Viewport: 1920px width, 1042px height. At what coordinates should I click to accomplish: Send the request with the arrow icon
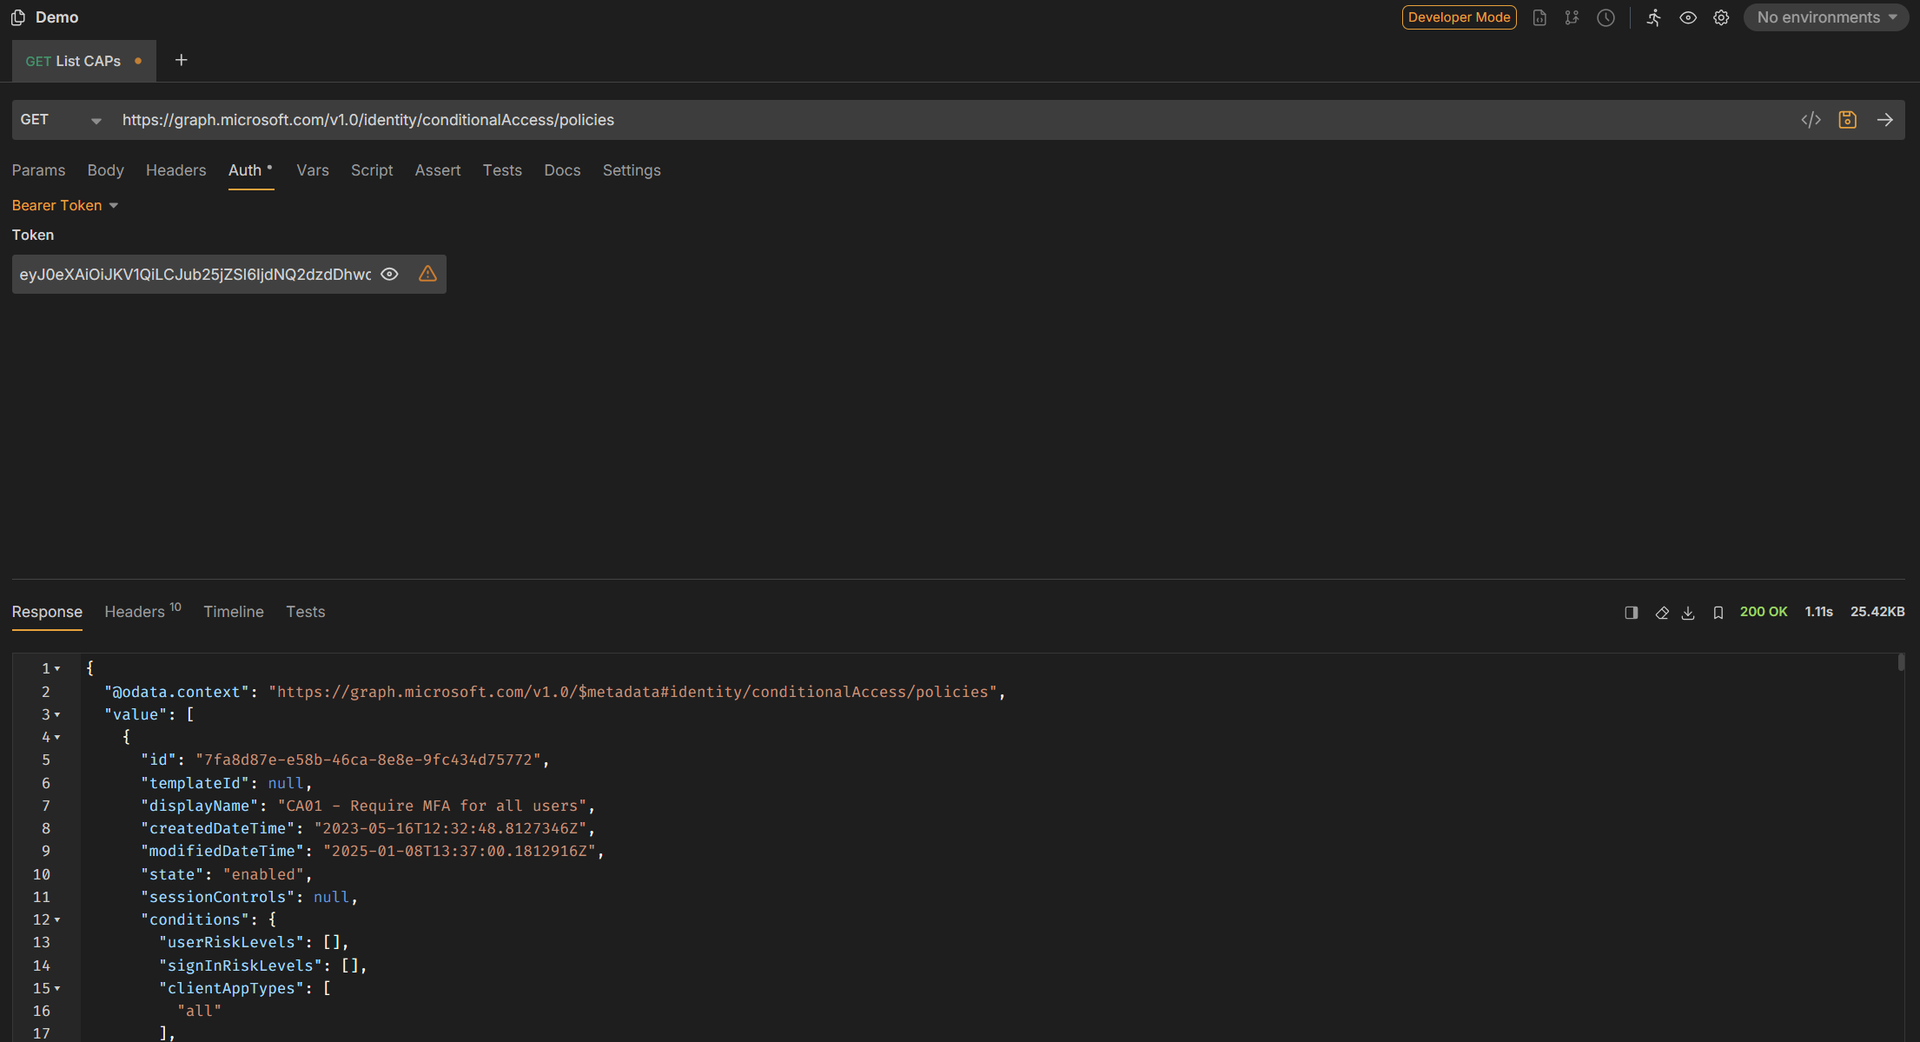pyautogui.click(x=1884, y=120)
